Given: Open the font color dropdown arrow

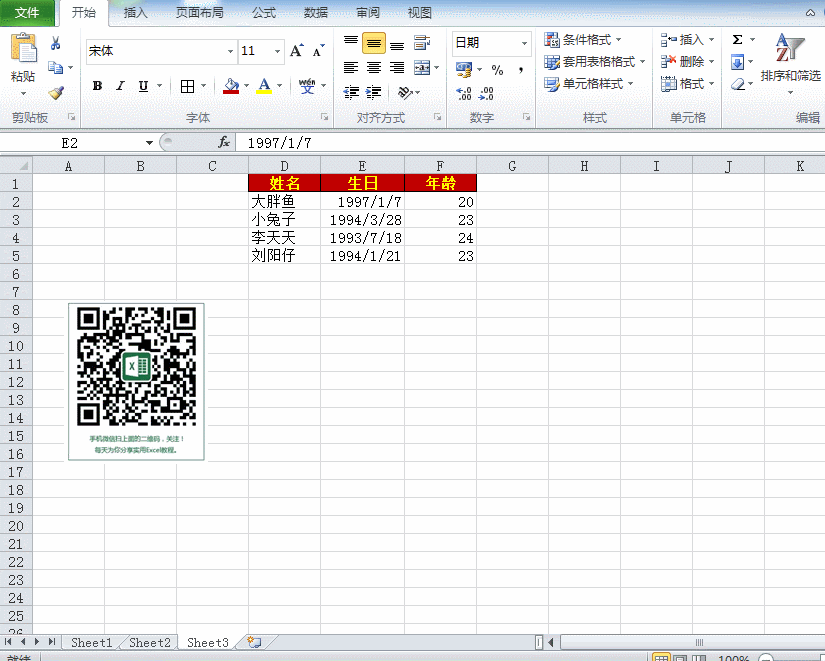Looking at the screenshot, I should (279, 86).
